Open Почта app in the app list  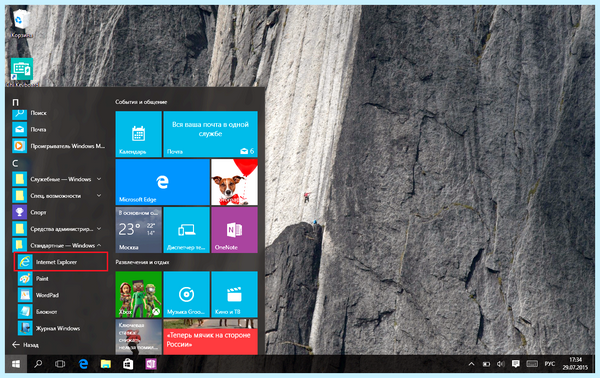pos(59,129)
